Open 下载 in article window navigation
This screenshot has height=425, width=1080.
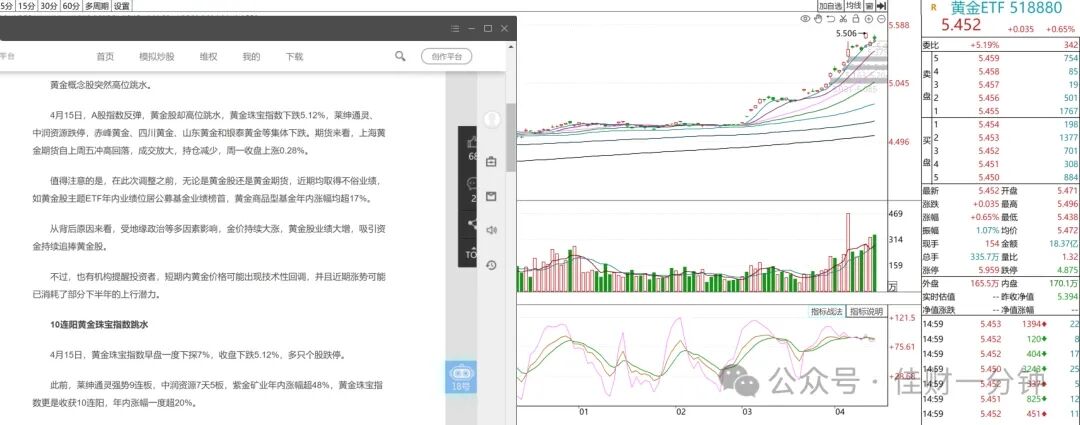click(294, 56)
